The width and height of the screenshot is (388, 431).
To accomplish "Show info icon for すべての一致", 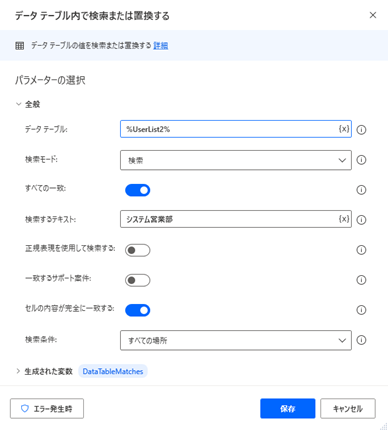I will click(361, 190).
